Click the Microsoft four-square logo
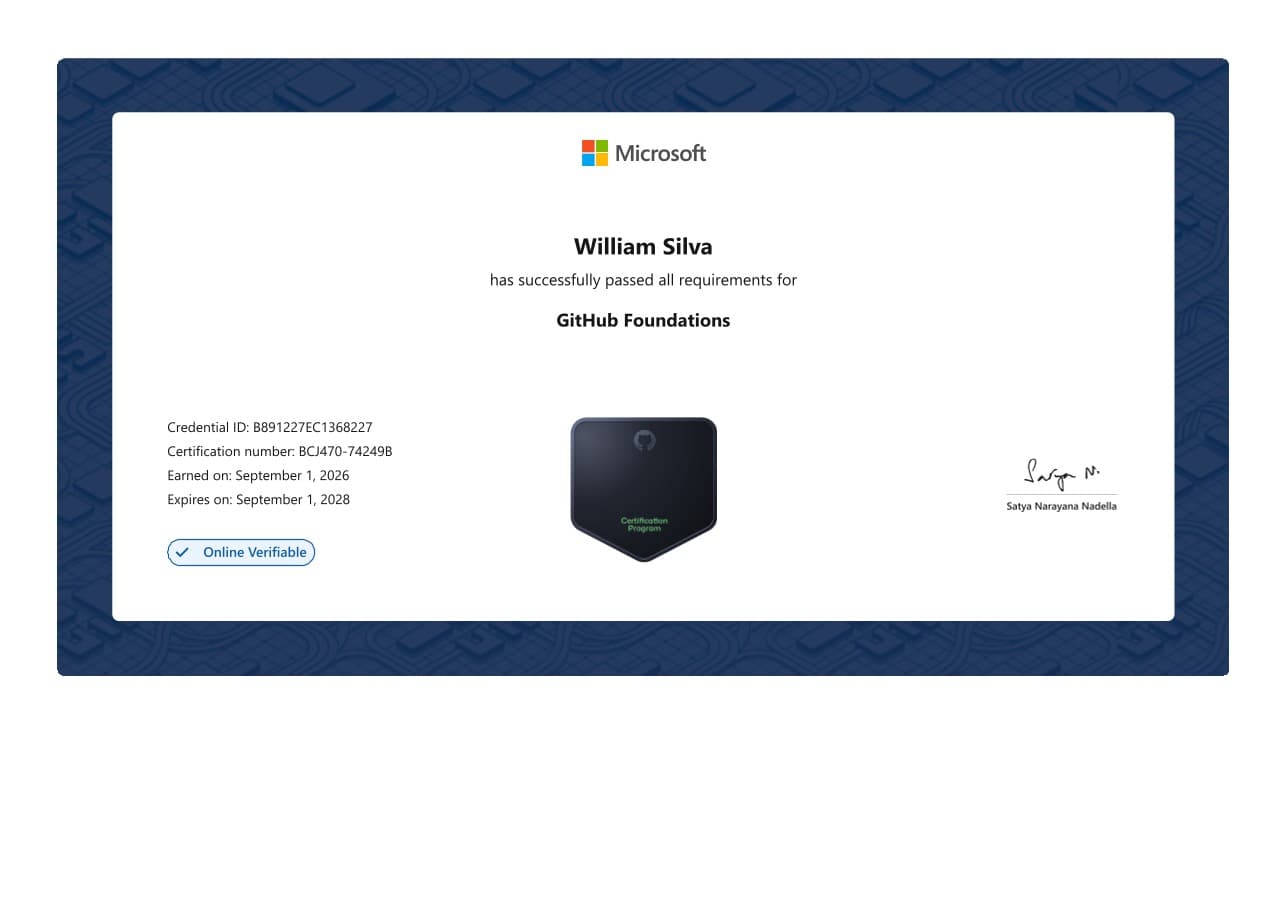The height and width of the screenshot is (908, 1286). (595, 153)
